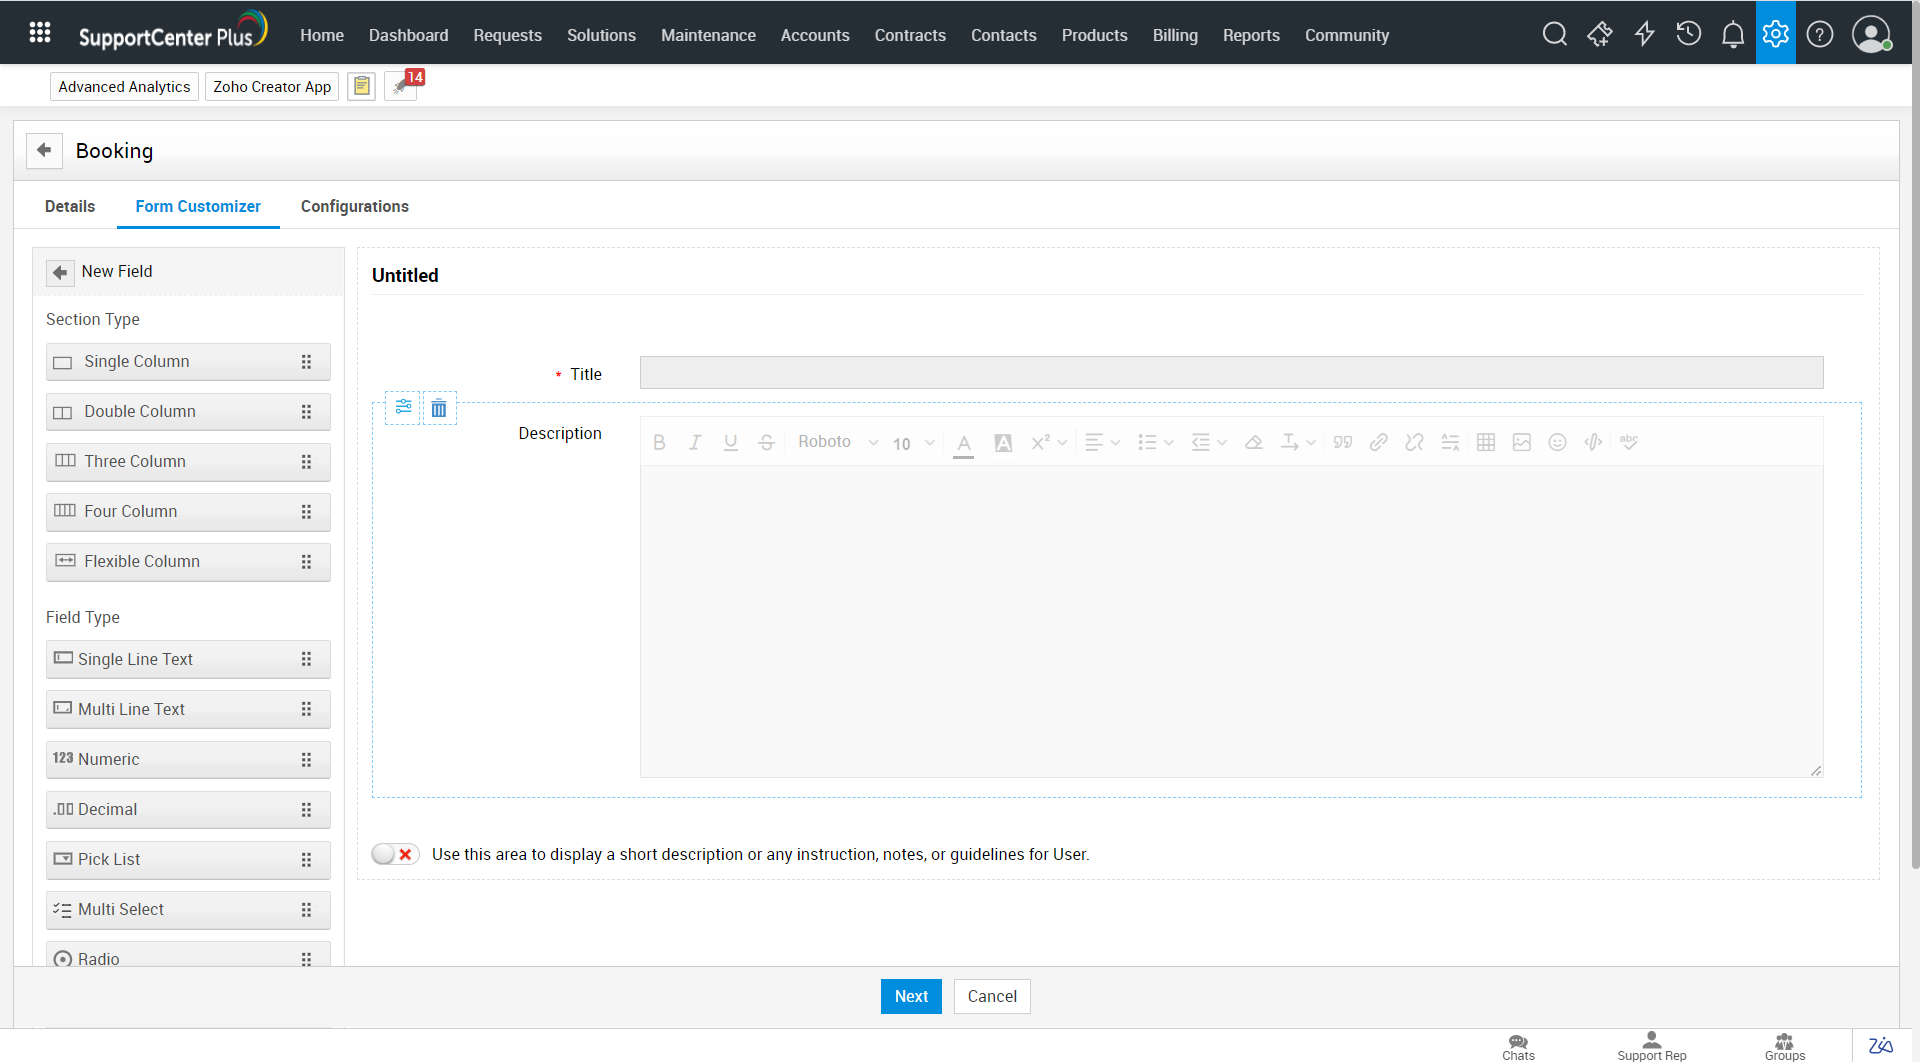Click the Next button
This screenshot has height=1062, width=1920.
(910, 996)
